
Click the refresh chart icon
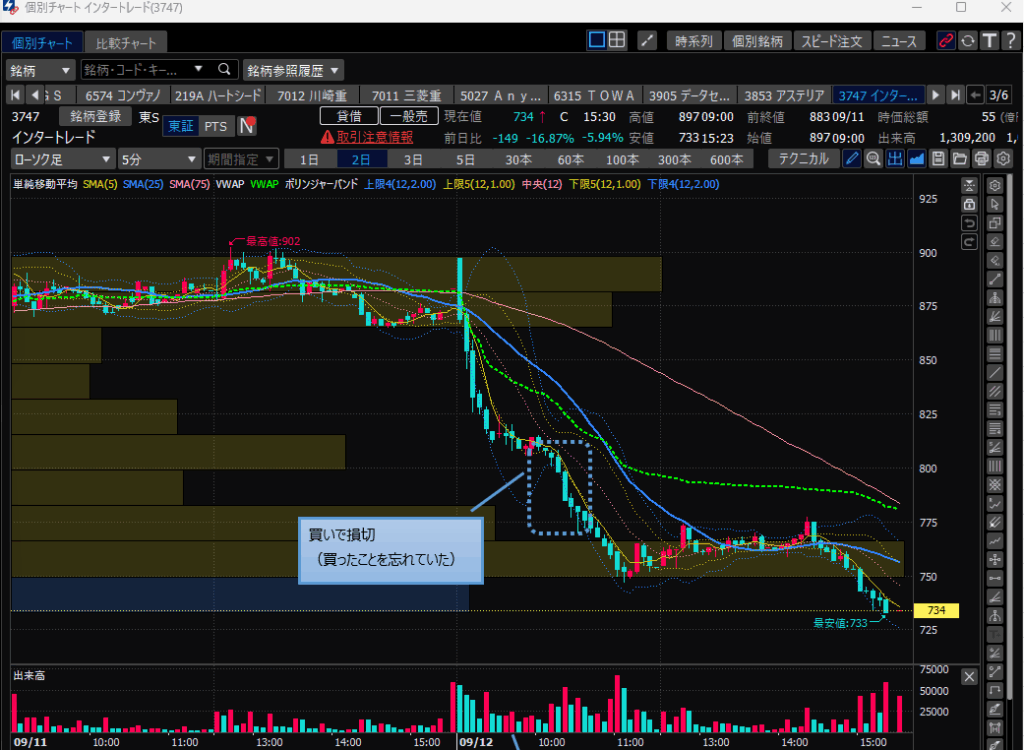tap(967, 41)
